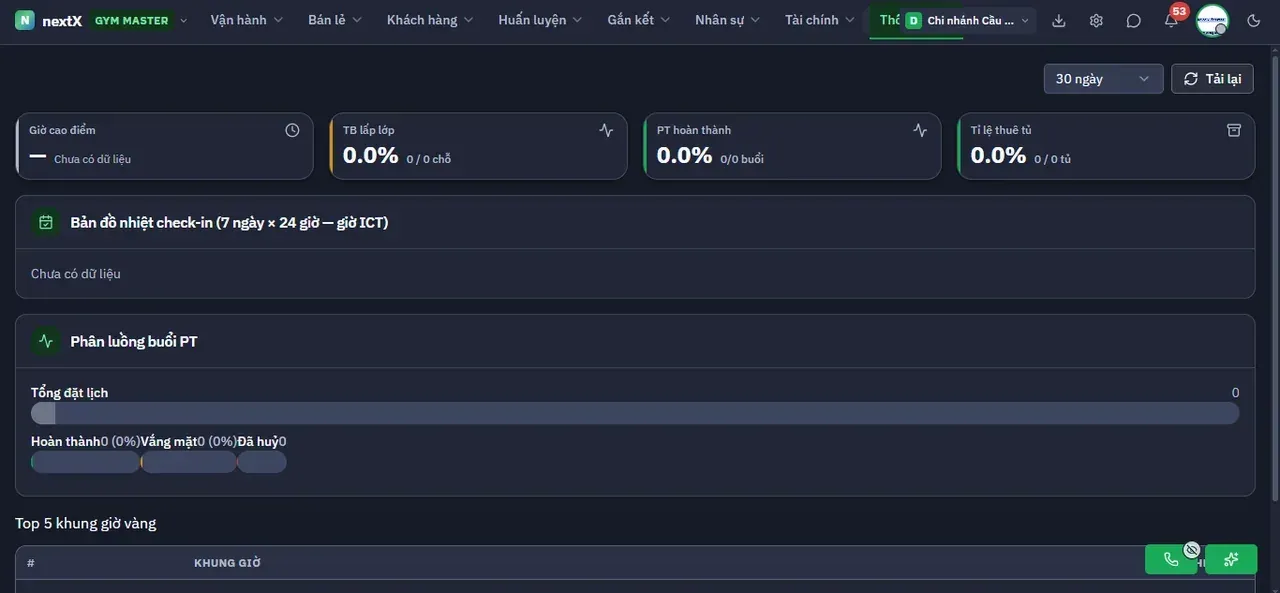Click the green sparkle AI assistant button
The height and width of the screenshot is (593, 1280).
pos(1231,559)
